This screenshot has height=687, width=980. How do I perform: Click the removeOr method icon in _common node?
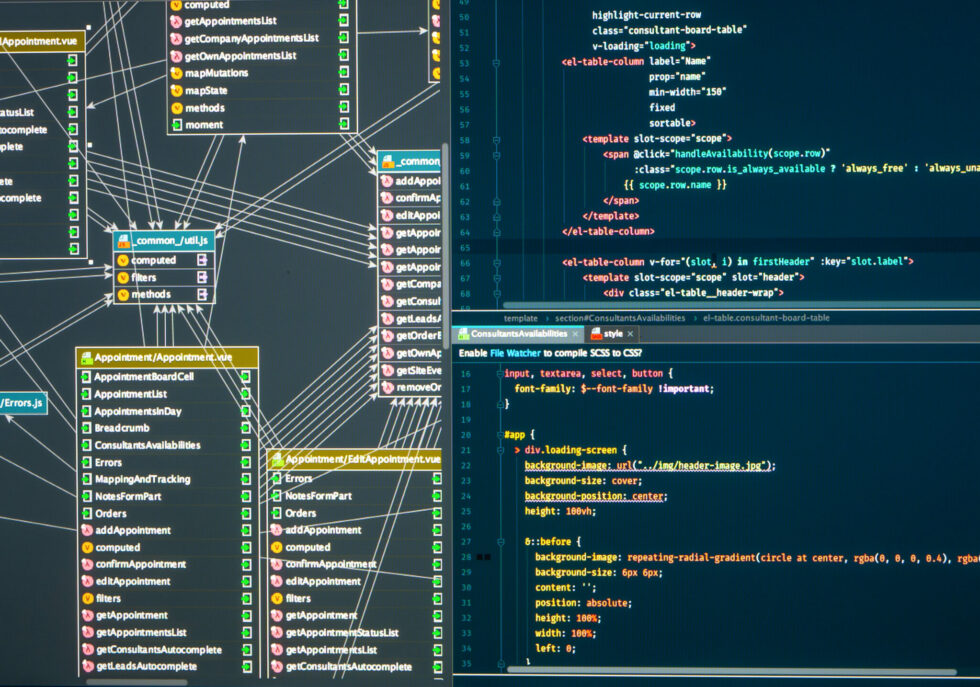tap(388, 388)
